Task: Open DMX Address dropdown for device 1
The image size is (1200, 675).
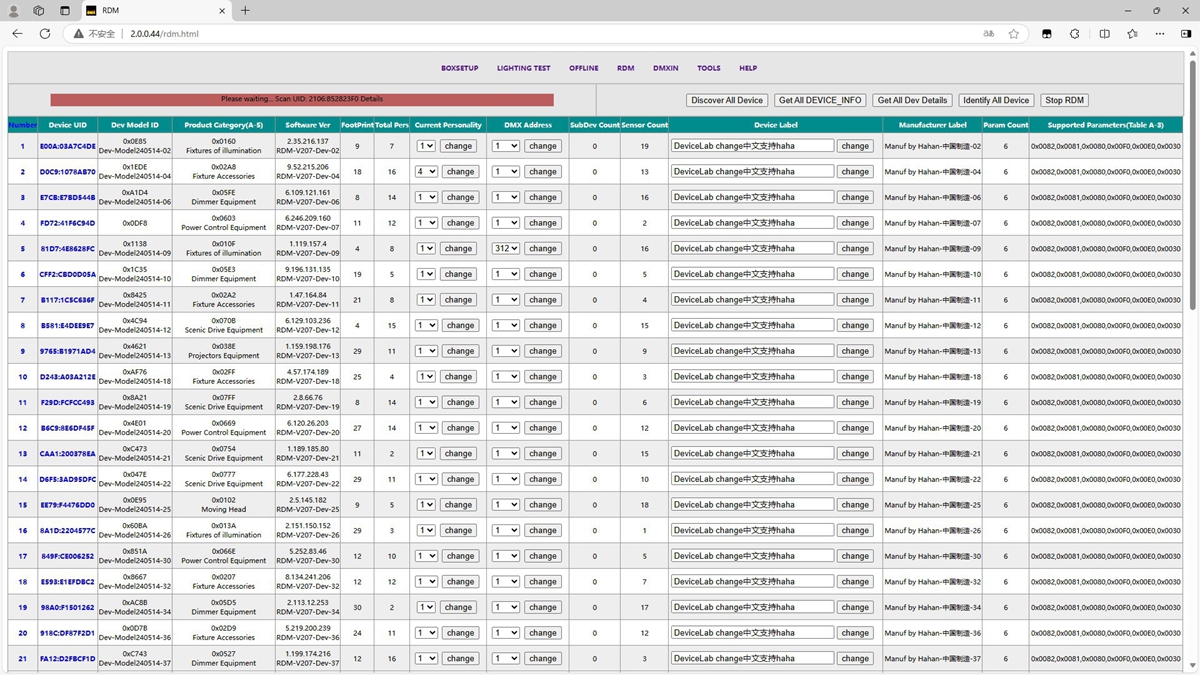Action: [506, 146]
